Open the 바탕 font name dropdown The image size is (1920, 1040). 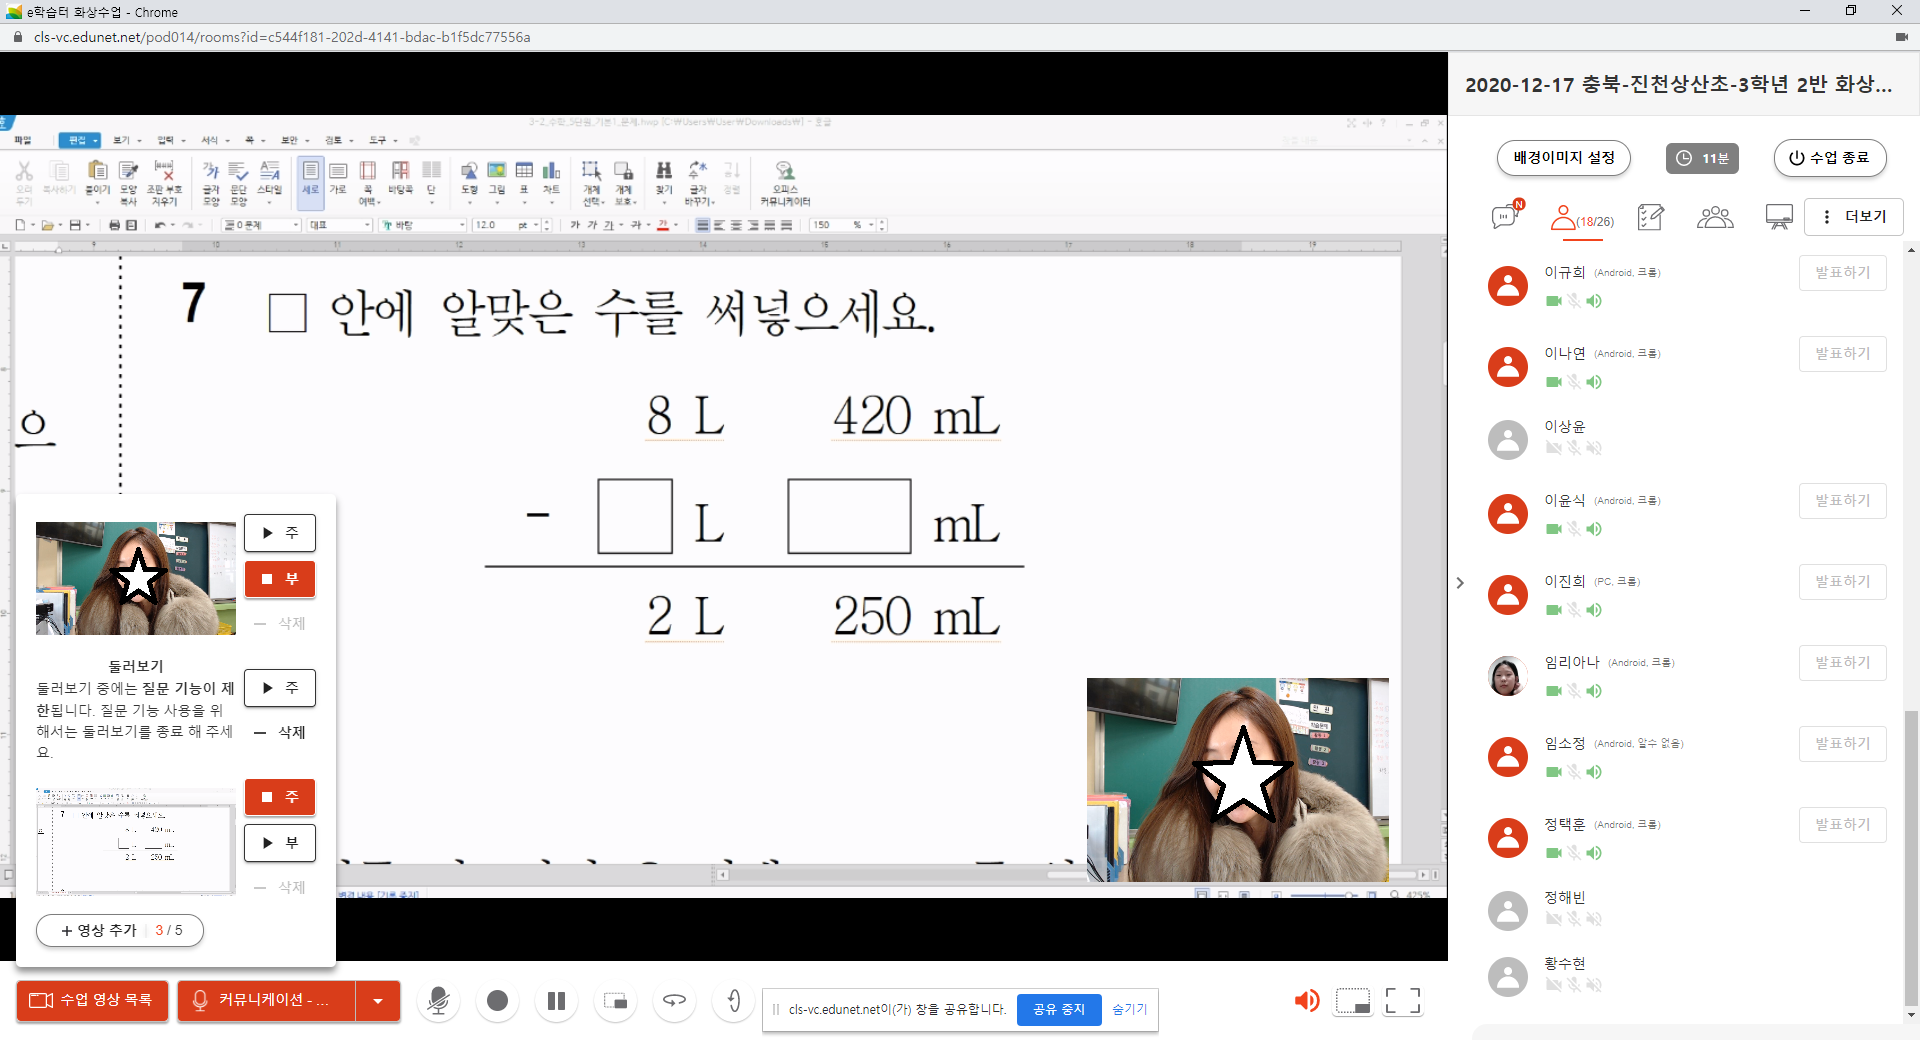pos(462,225)
